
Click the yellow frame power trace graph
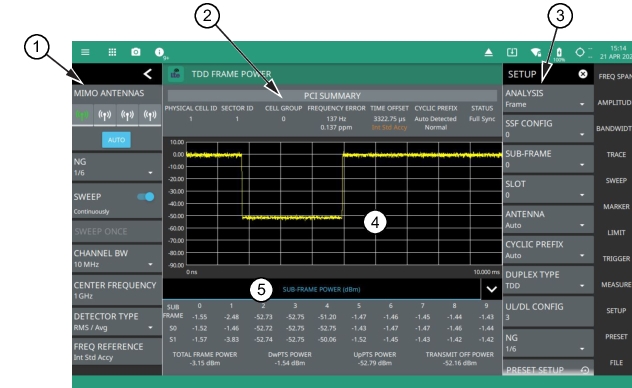click(x=344, y=203)
